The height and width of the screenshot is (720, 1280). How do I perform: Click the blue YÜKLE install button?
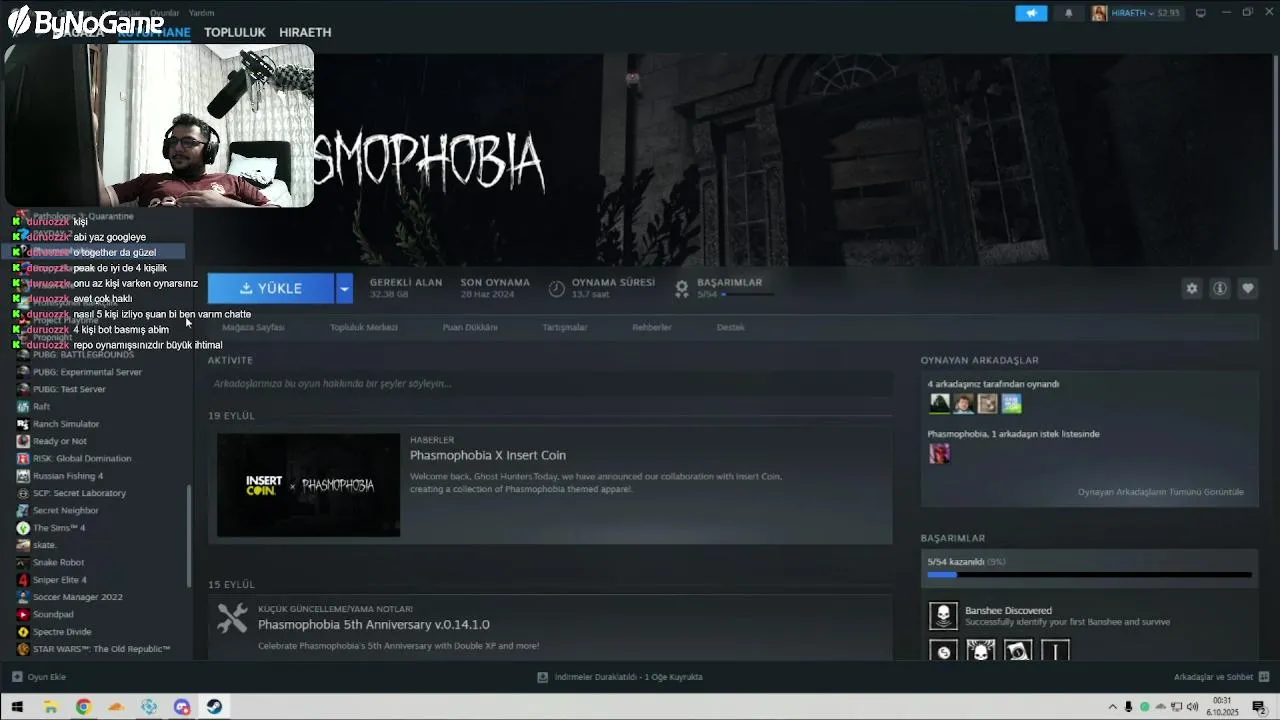(270, 288)
